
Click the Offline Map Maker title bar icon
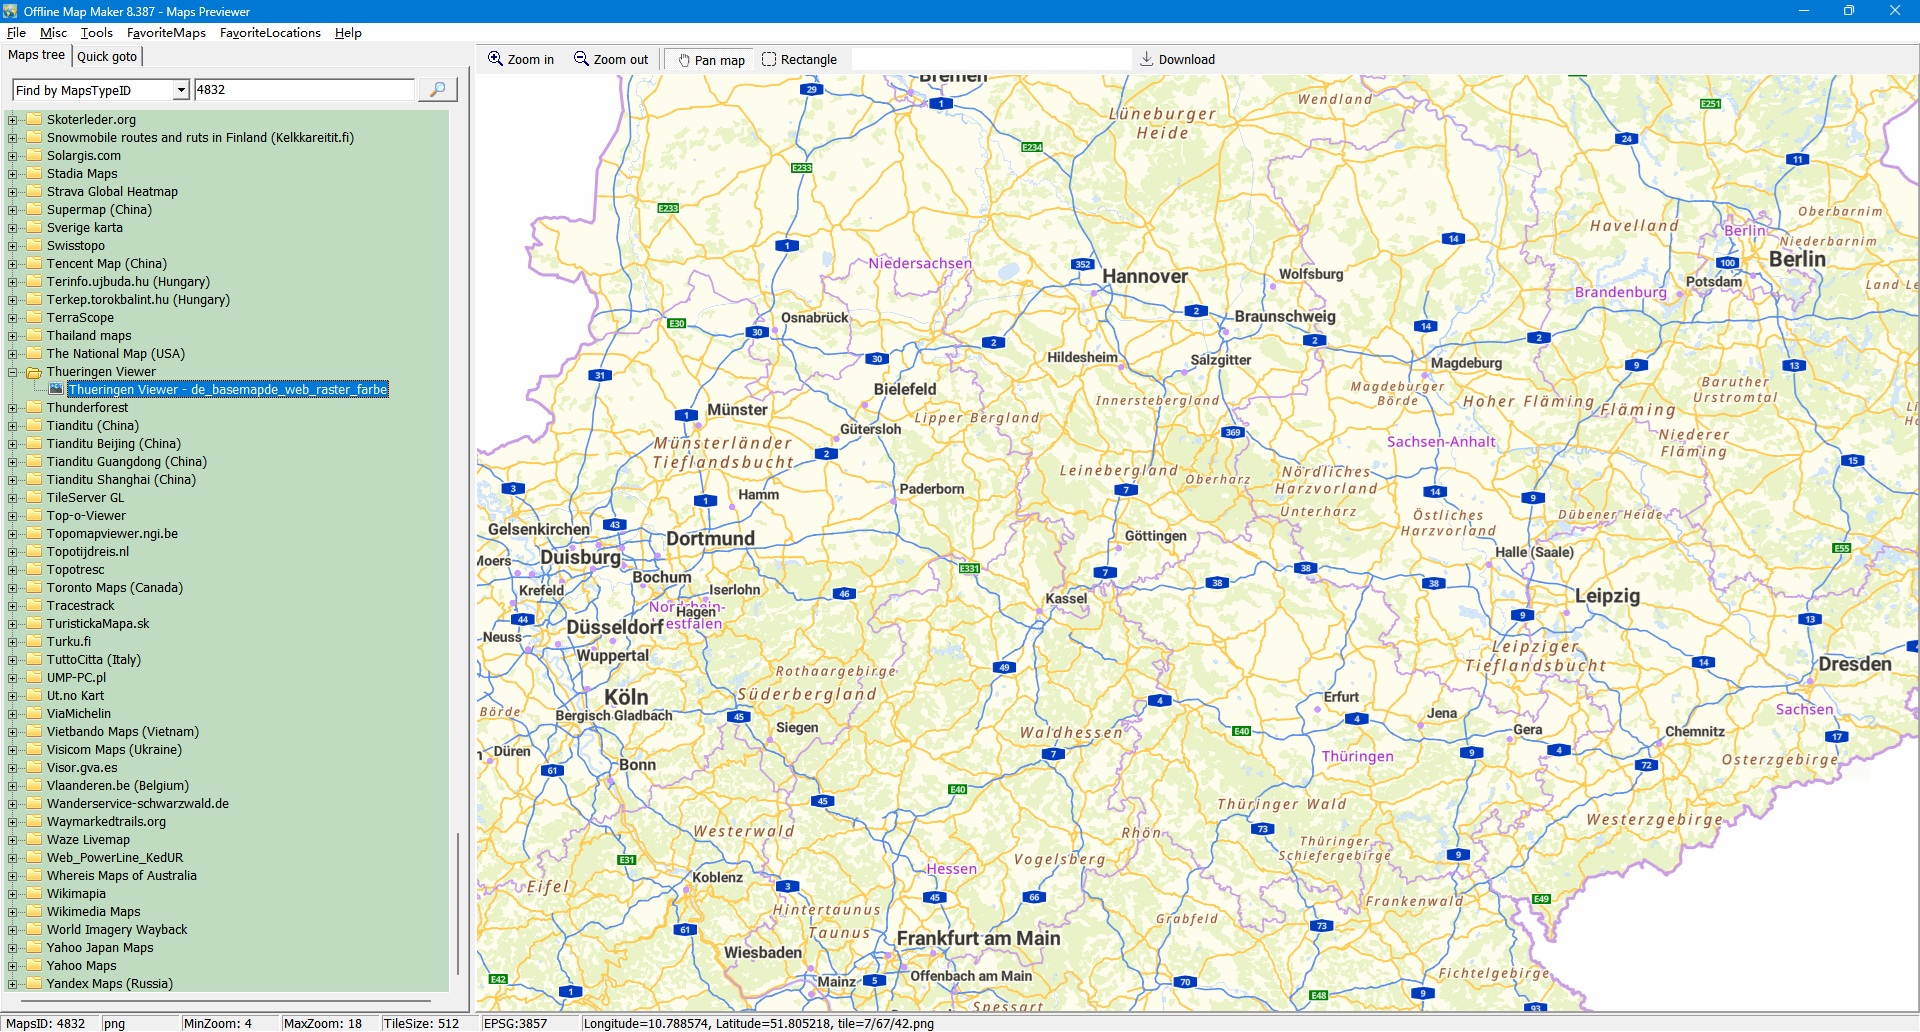coord(10,11)
